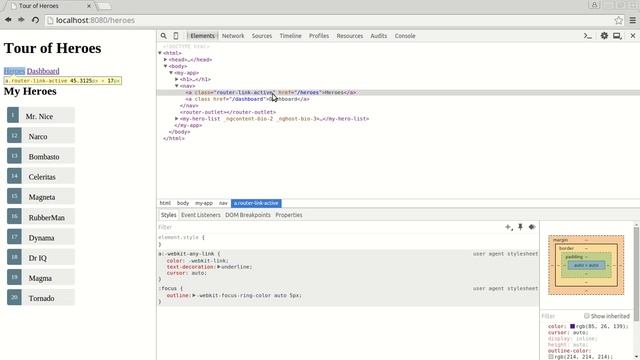Open a new browser tab
This screenshot has height=360, width=640.
104,6
